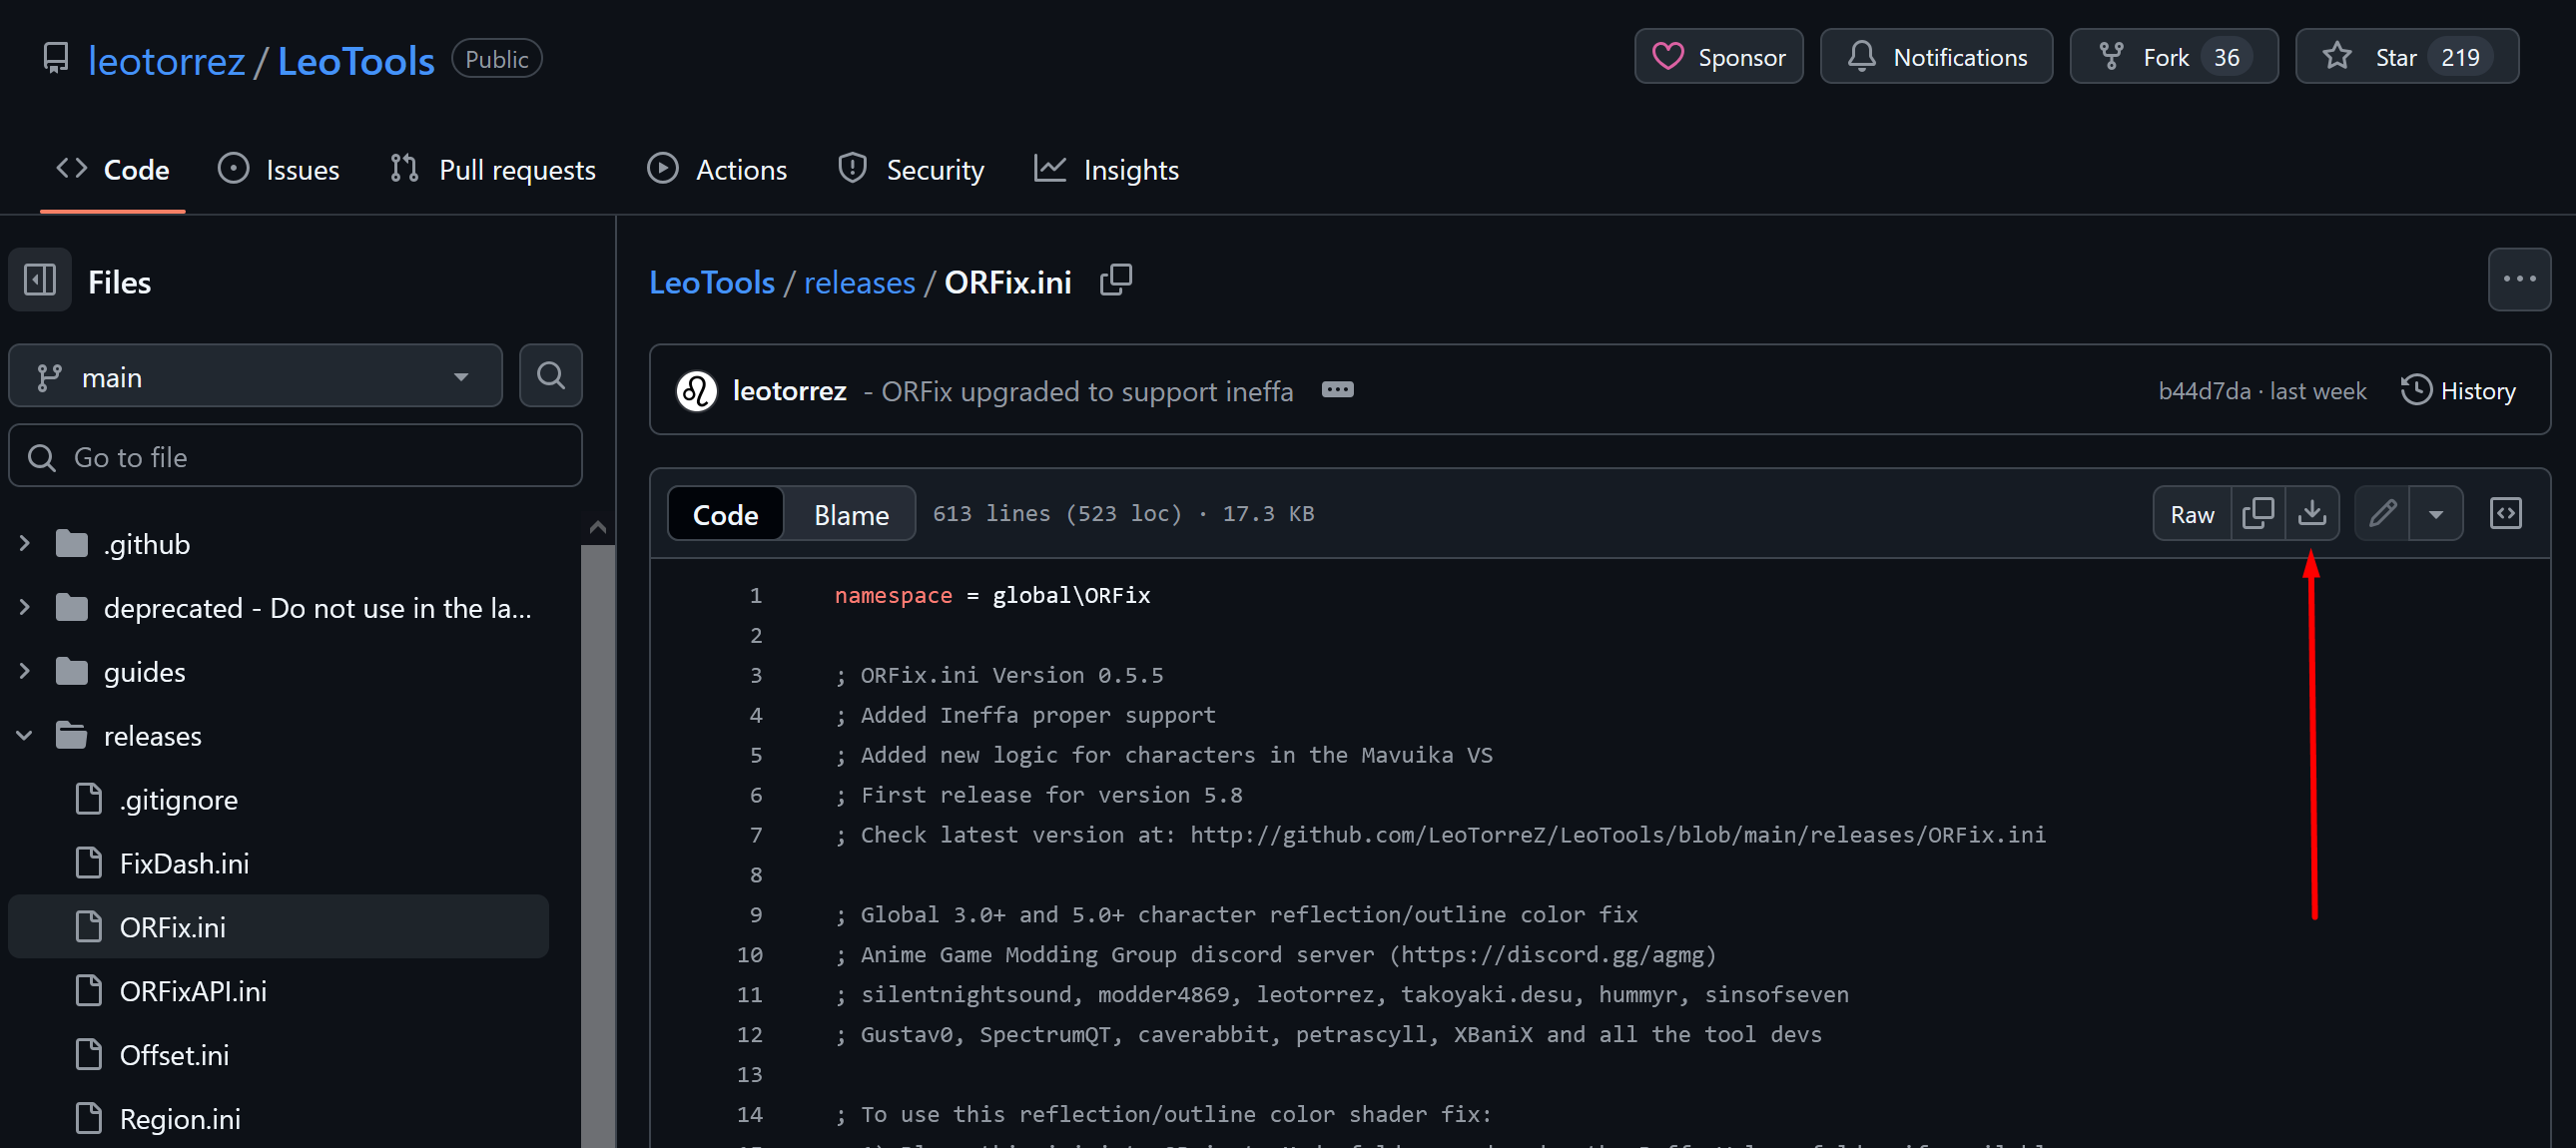The width and height of the screenshot is (2576, 1148).
Task: Collapse the releases folder
Action: click(x=25, y=735)
